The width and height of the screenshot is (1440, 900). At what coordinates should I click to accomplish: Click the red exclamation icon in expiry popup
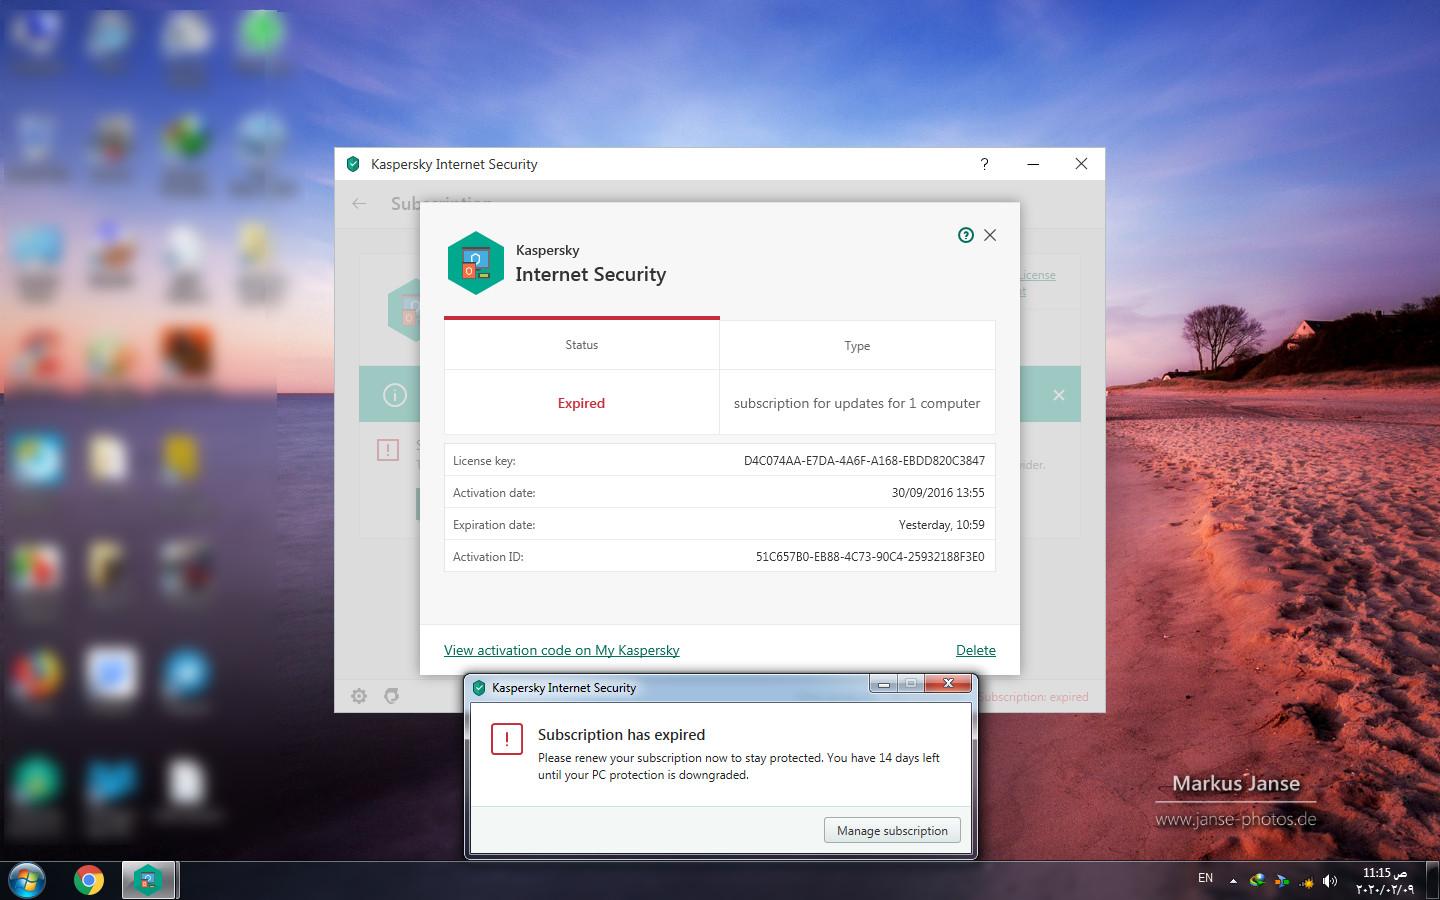(507, 739)
